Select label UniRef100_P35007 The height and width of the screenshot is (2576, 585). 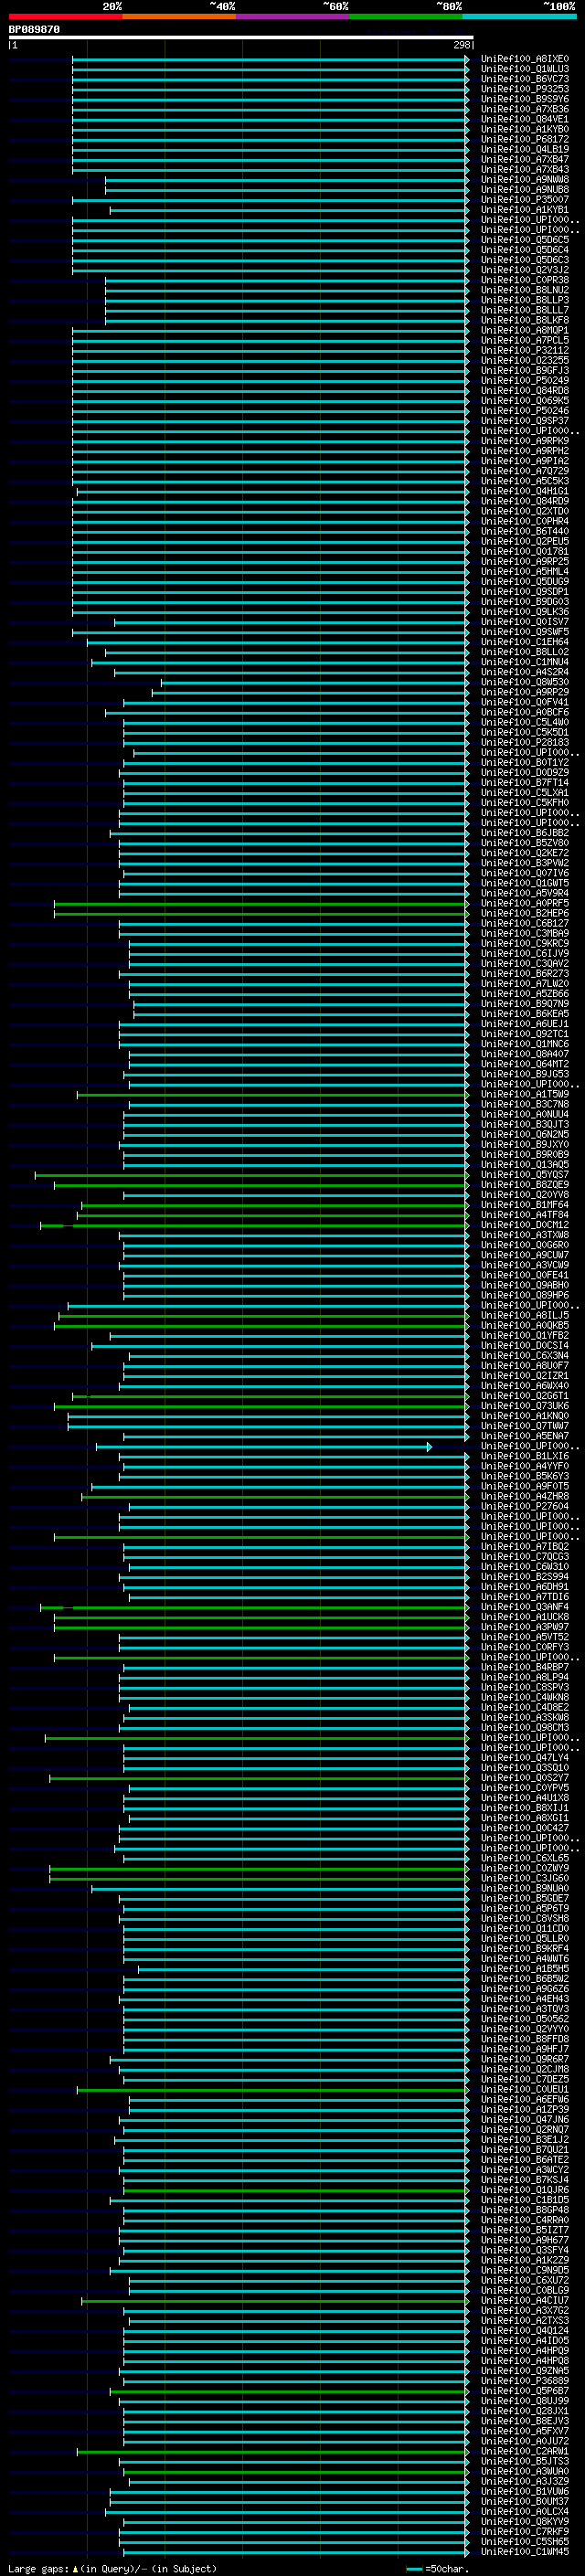point(525,200)
